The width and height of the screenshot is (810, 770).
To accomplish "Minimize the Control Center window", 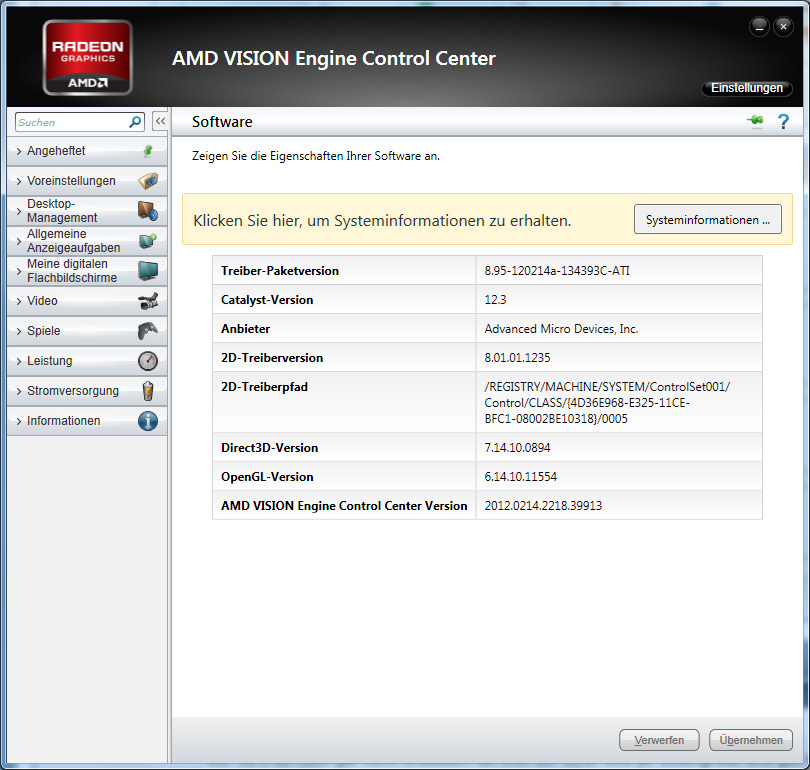I will pyautogui.click(x=759, y=27).
